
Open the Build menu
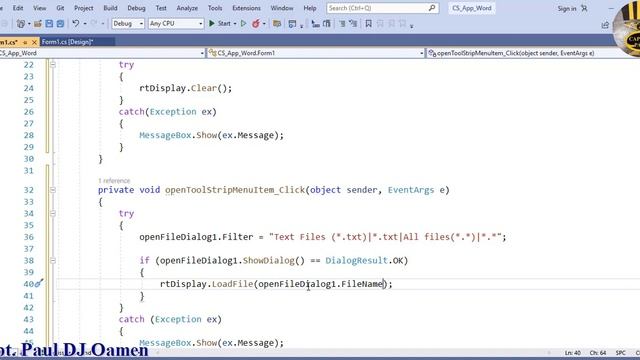[x=110, y=8]
